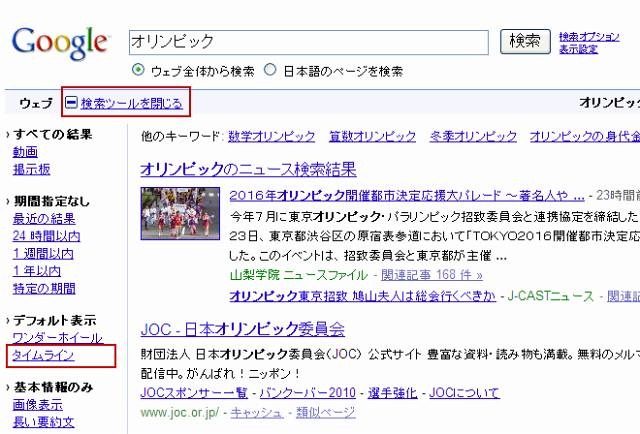Filter by 最近の結果
The height and width of the screenshot is (434, 640).
click(44, 218)
